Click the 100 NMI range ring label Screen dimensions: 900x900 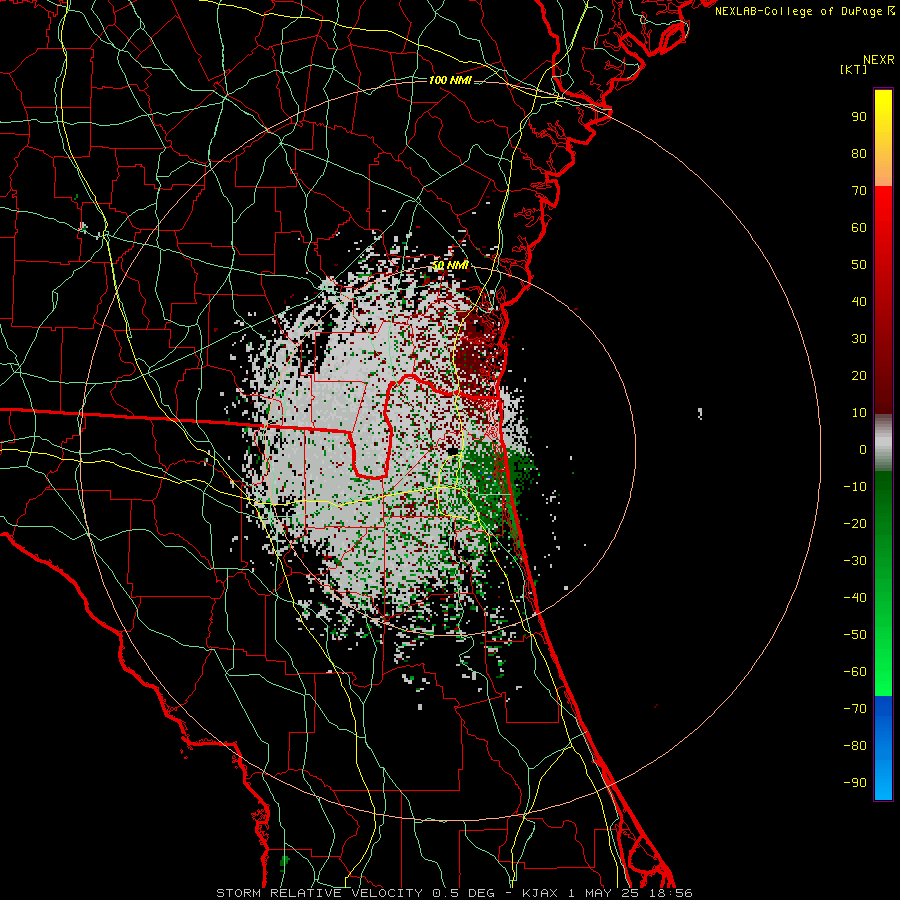[x=450, y=80]
